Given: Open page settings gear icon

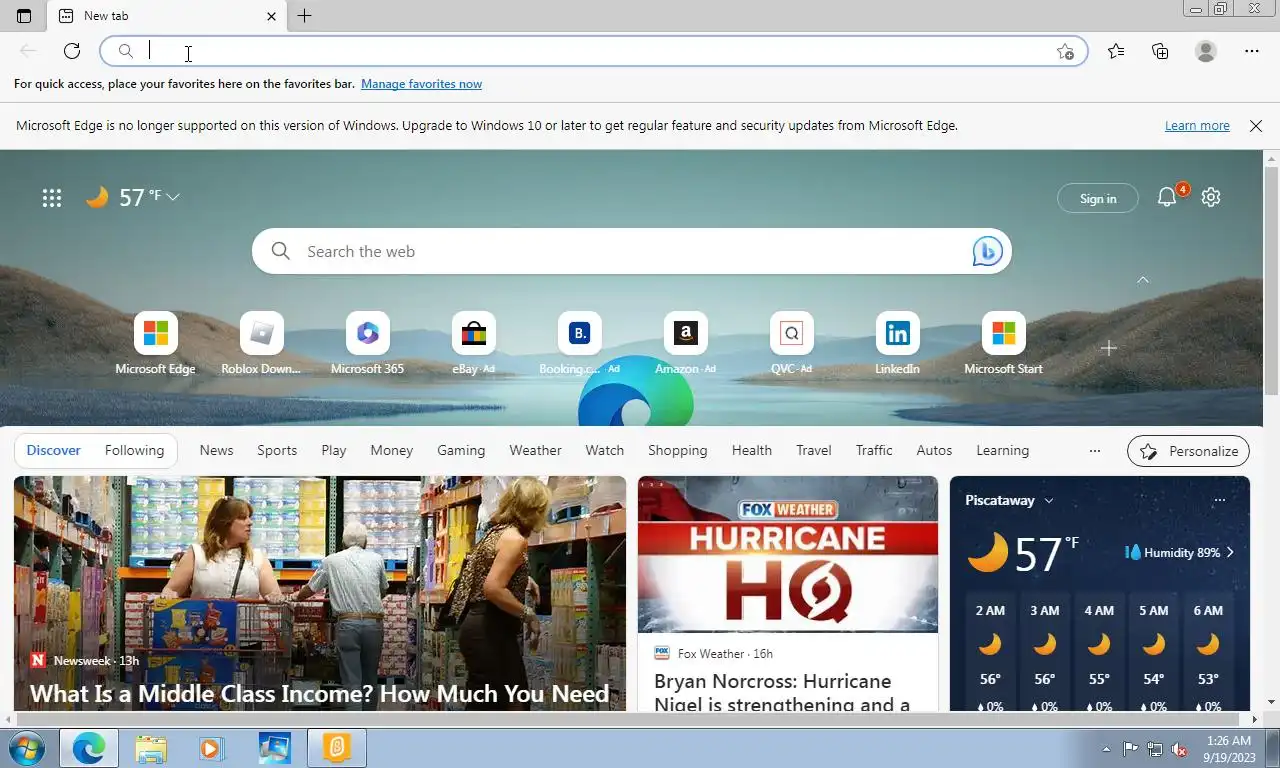Looking at the screenshot, I should pyautogui.click(x=1211, y=197).
